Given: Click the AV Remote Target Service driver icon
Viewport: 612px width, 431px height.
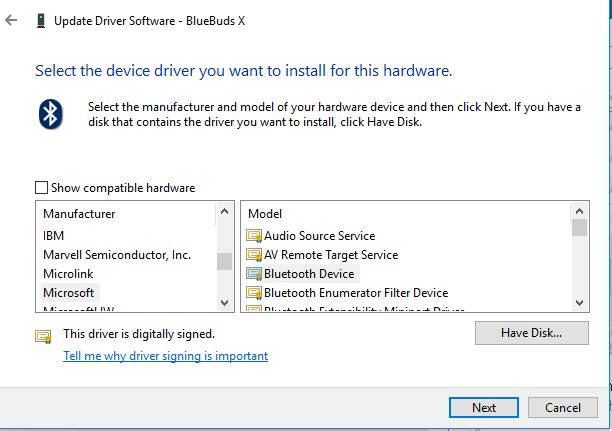Looking at the screenshot, I should tap(254, 255).
